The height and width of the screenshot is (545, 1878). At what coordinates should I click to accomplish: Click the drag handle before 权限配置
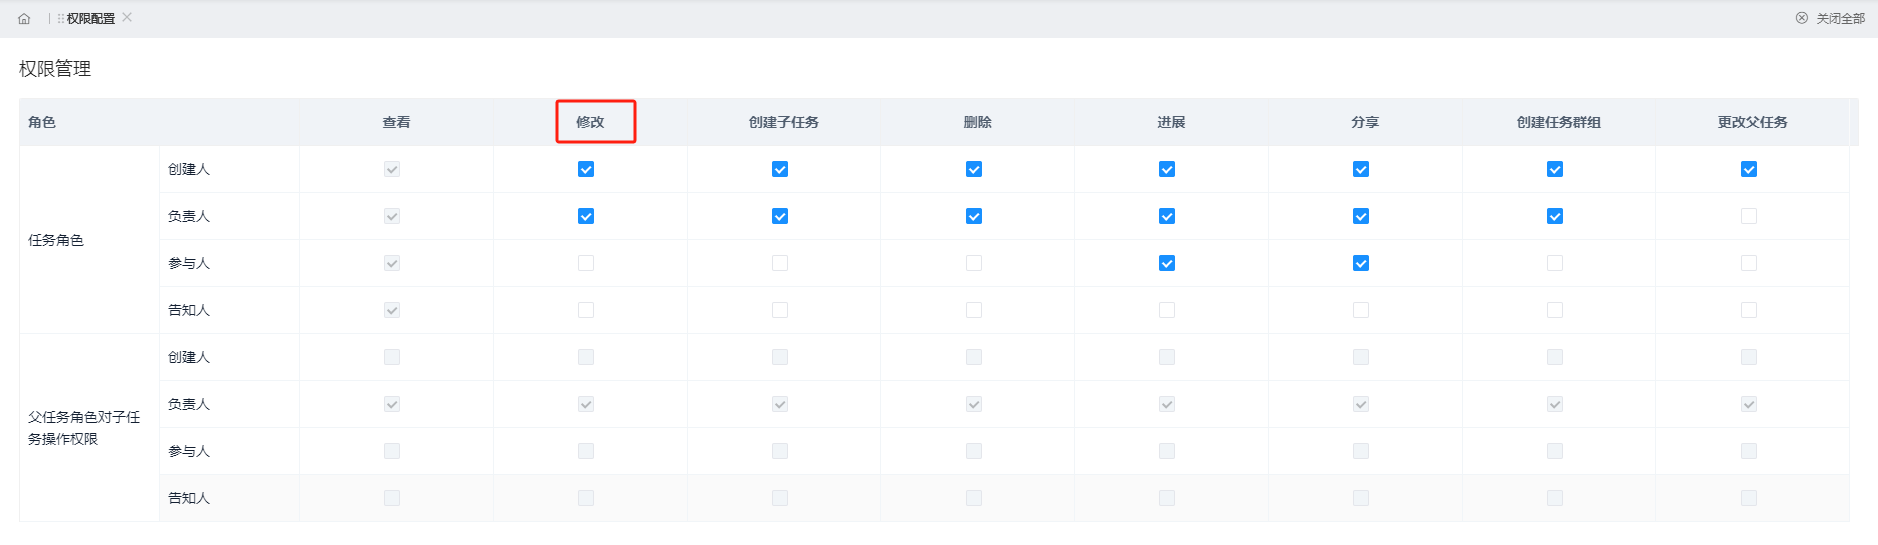(x=61, y=19)
